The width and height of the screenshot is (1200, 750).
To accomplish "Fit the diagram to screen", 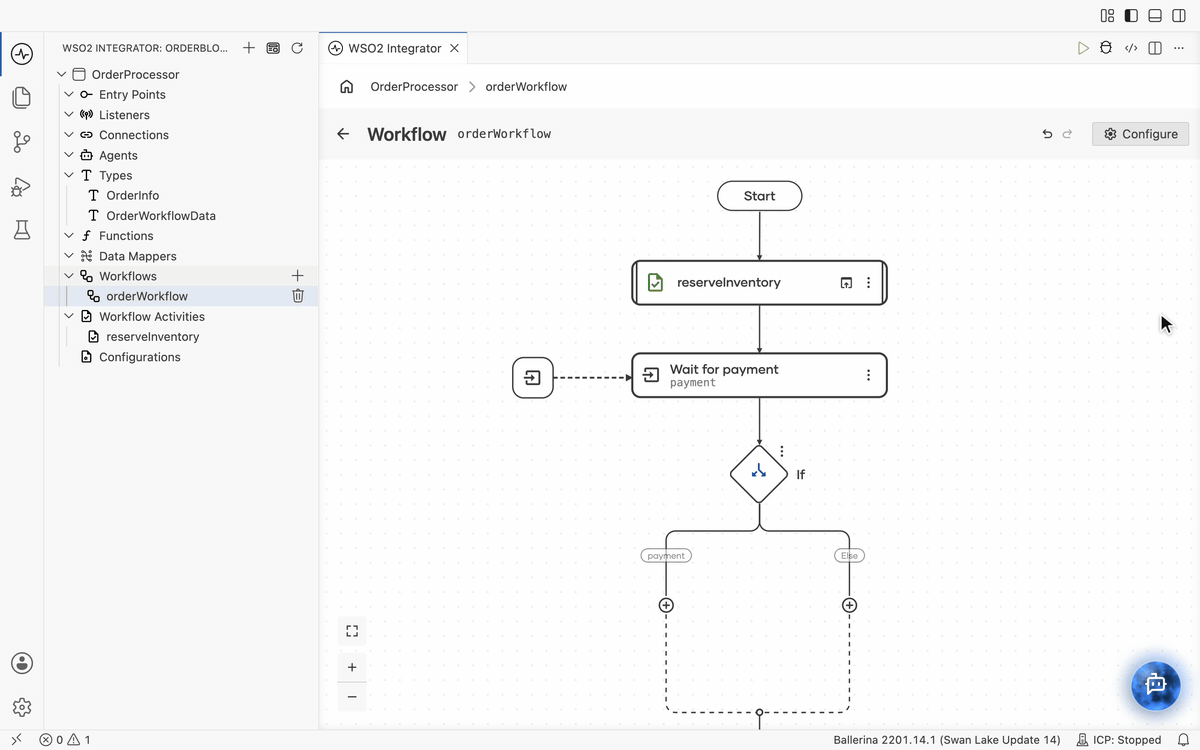I will tap(352, 631).
